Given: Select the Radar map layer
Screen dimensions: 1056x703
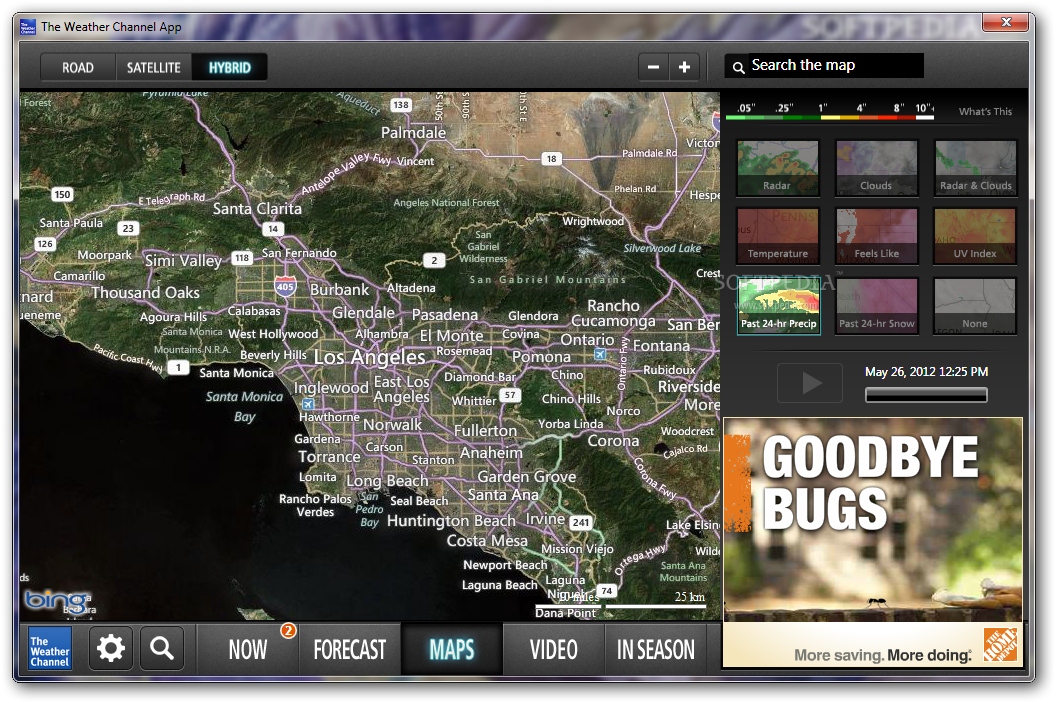Looking at the screenshot, I should pos(778,168).
